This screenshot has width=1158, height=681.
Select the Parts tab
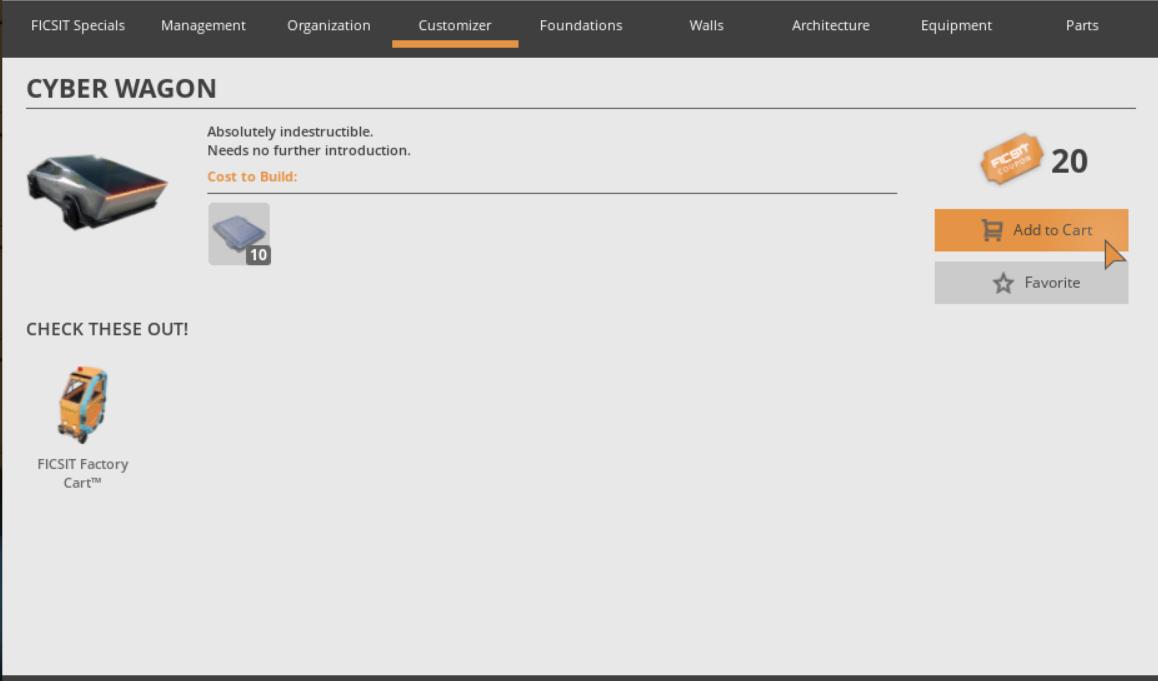pos(1082,25)
